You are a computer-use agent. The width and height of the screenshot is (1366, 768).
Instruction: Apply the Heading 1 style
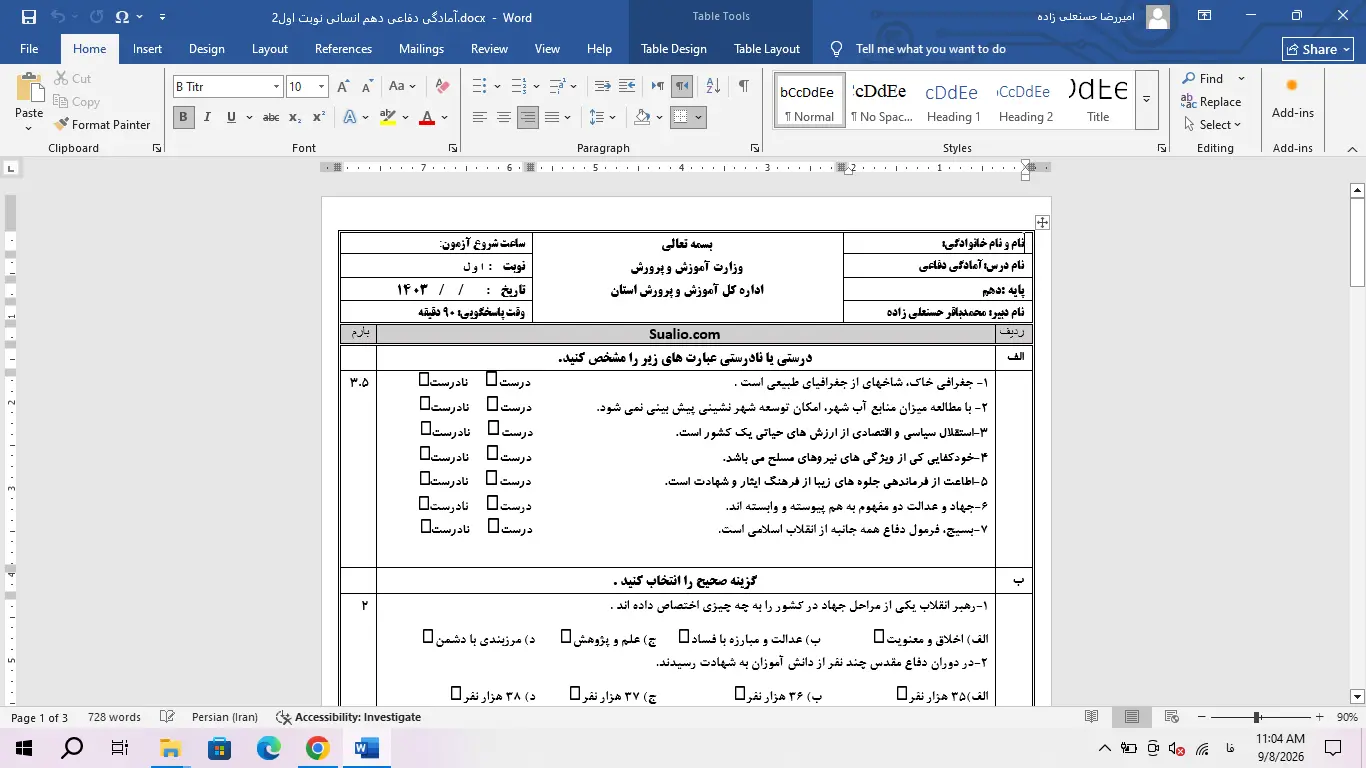tap(952, 99)
